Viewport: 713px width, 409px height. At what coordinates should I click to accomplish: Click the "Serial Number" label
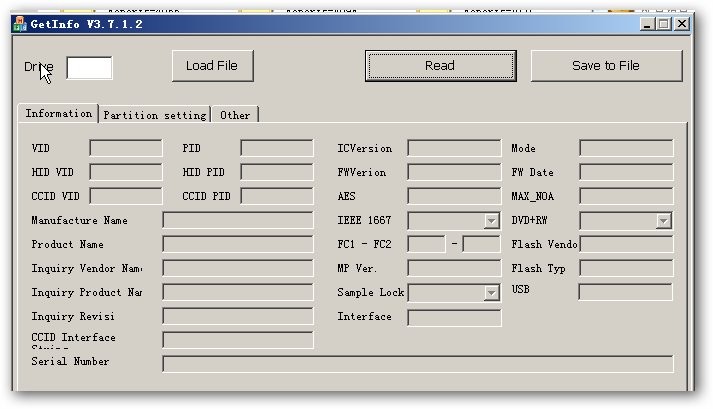pyautogui.click(x=70, y=361)
